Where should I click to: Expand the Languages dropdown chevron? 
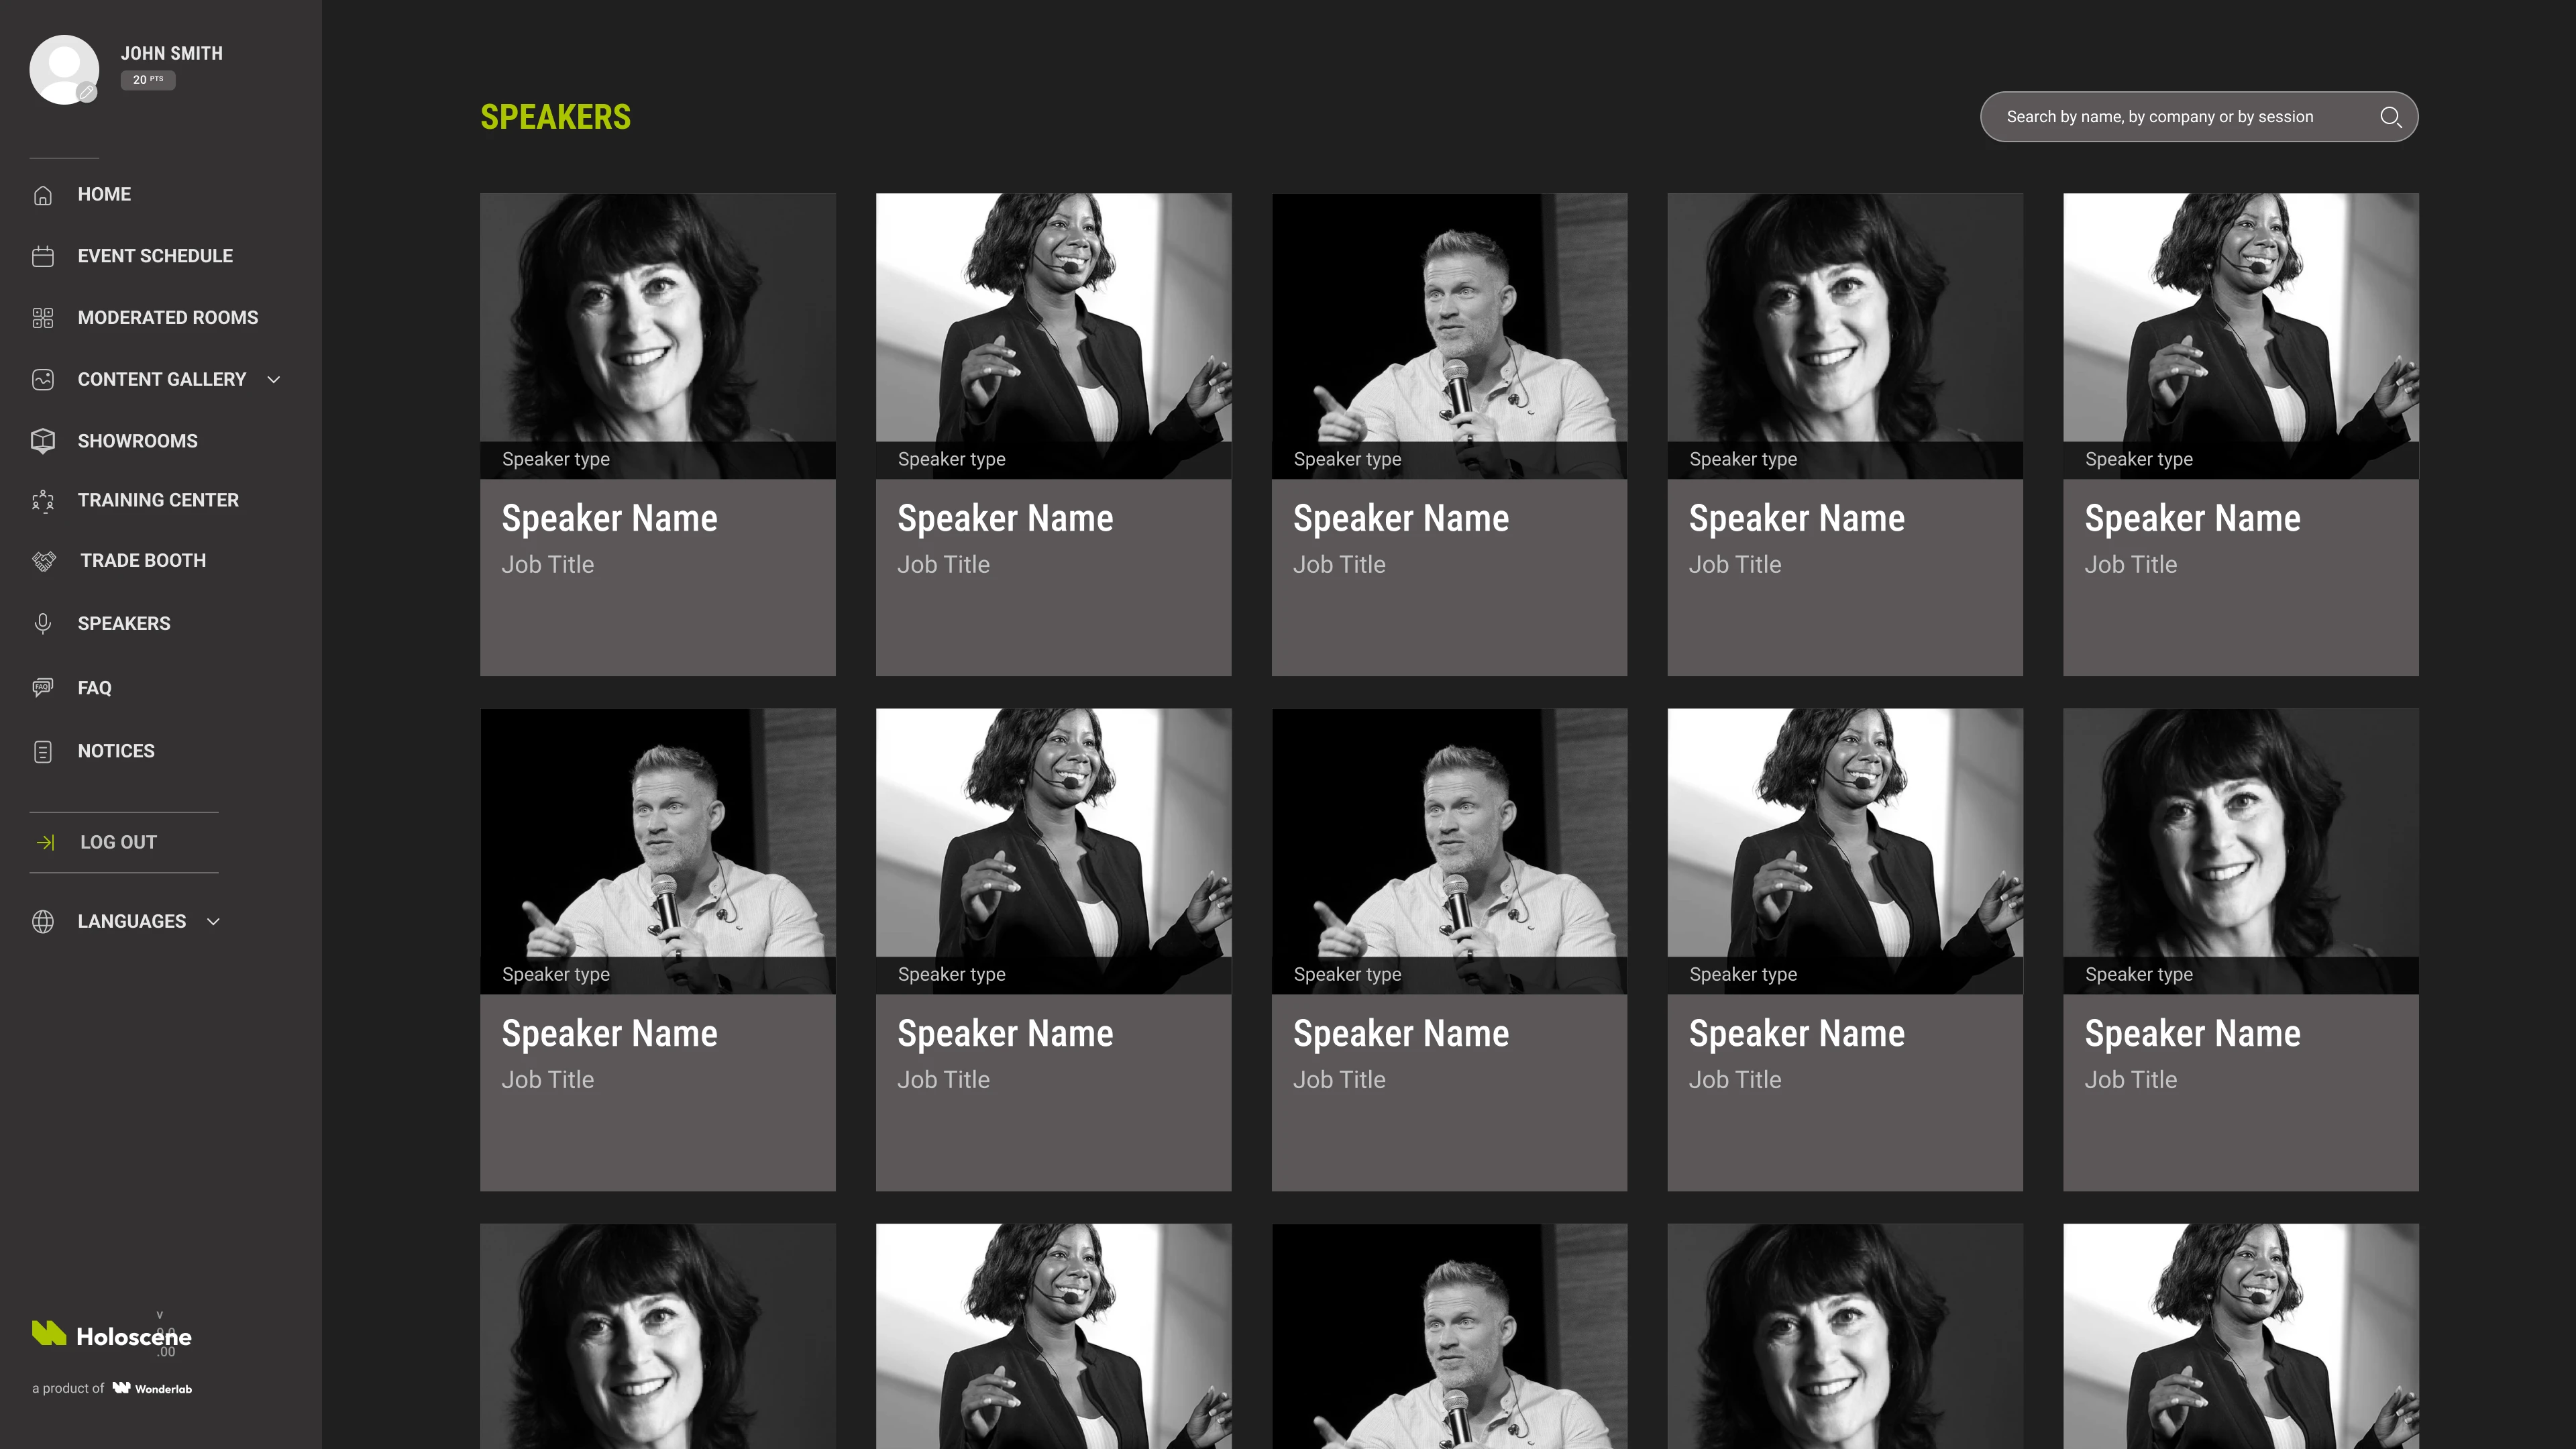[213, 922]
